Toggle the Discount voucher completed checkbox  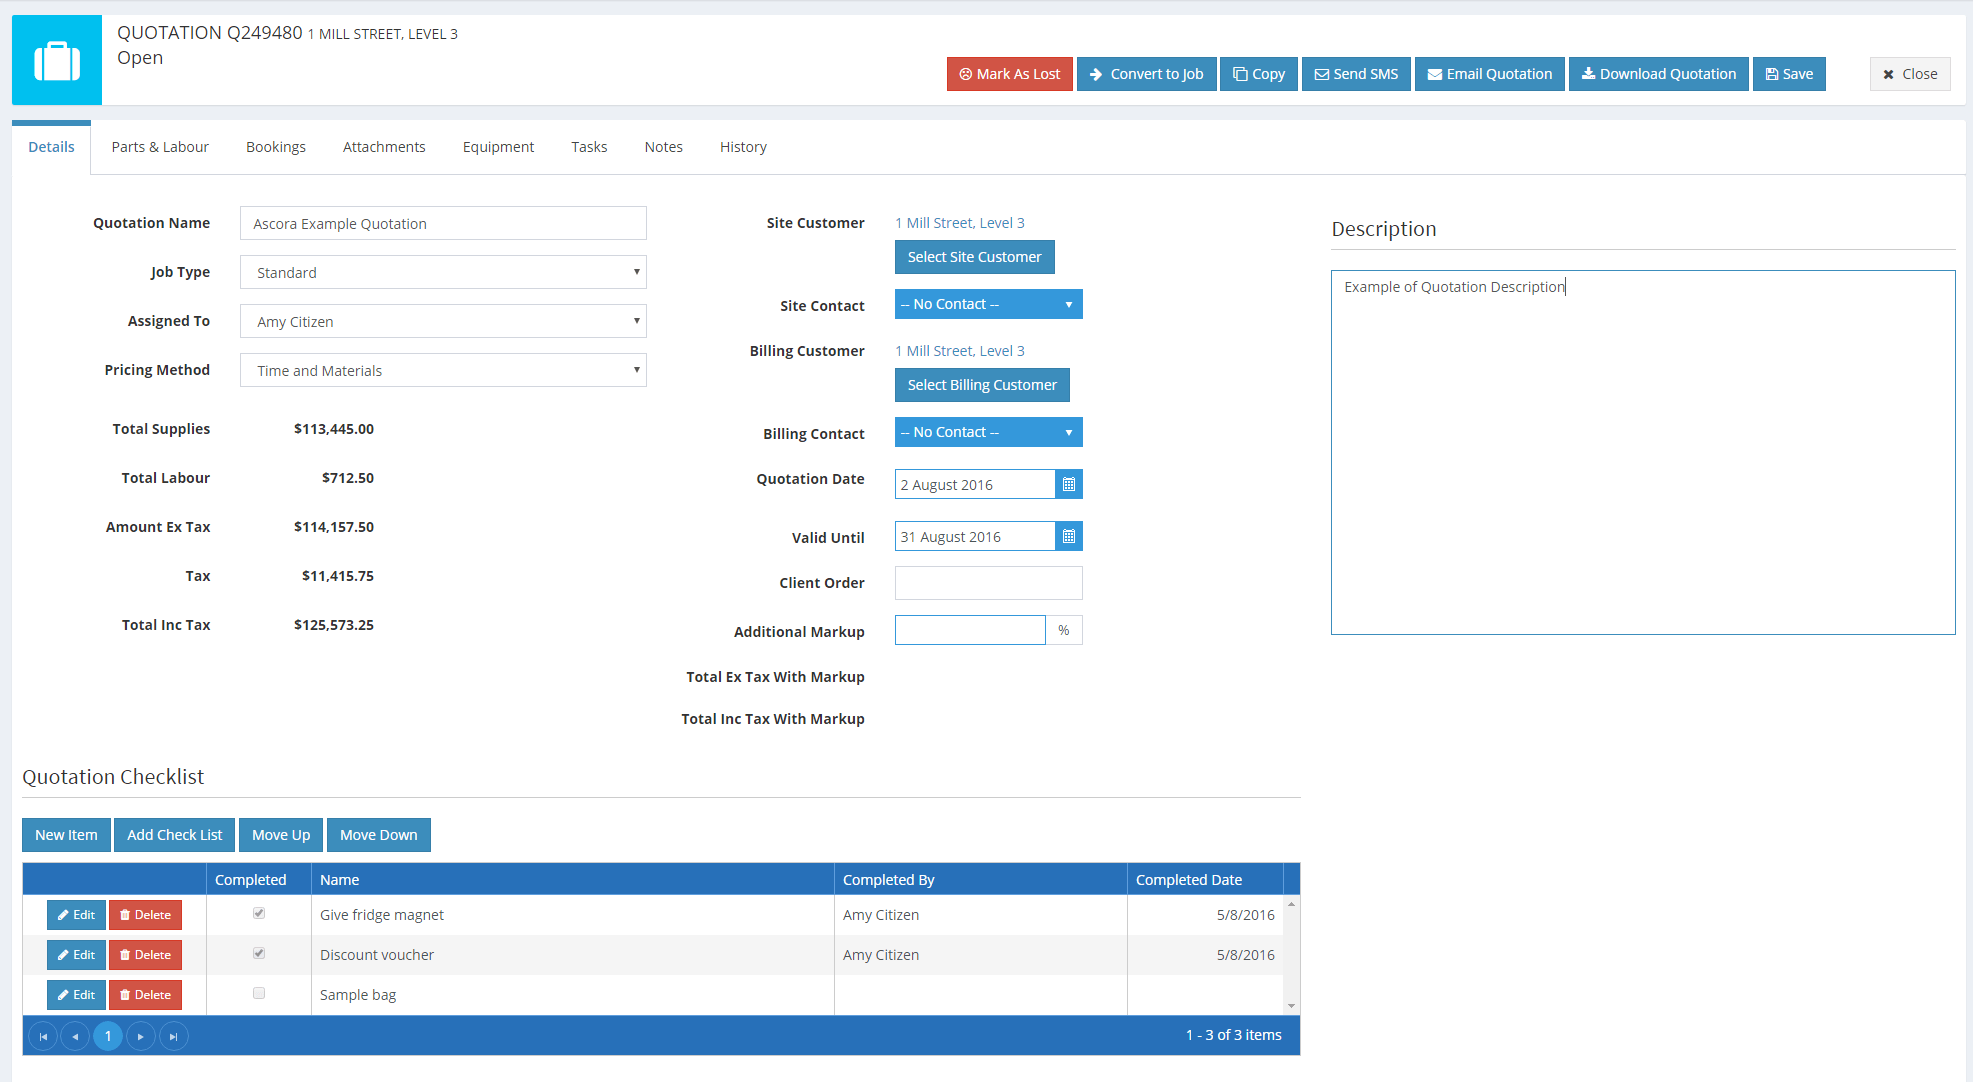click(x=258, y=954)
